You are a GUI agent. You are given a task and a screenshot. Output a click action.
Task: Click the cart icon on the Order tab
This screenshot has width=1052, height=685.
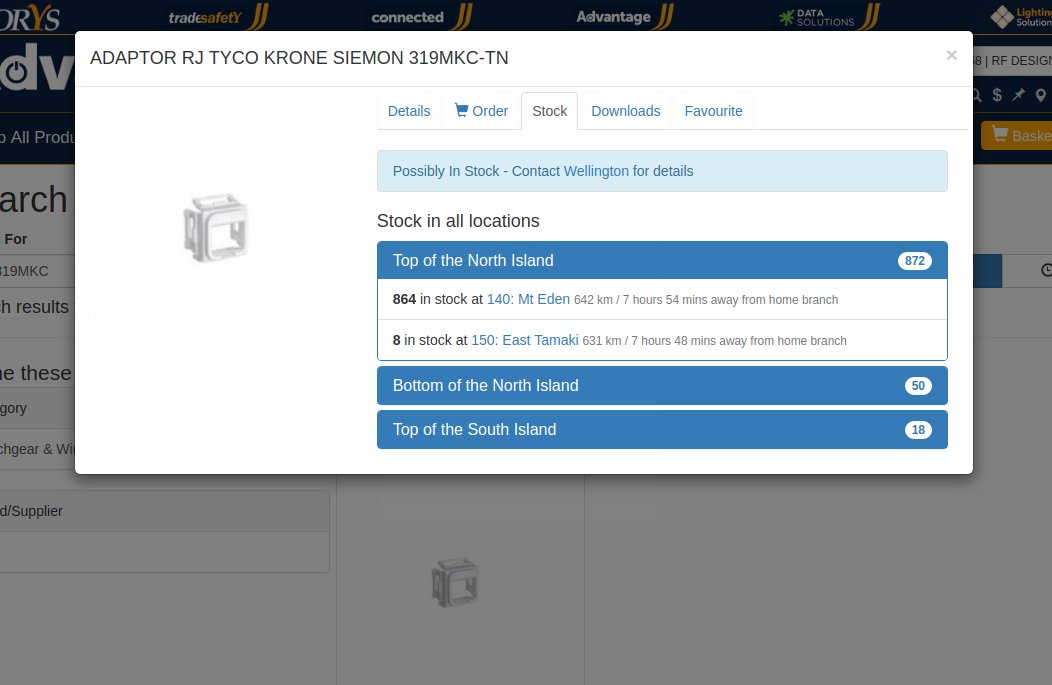point(462,110)
